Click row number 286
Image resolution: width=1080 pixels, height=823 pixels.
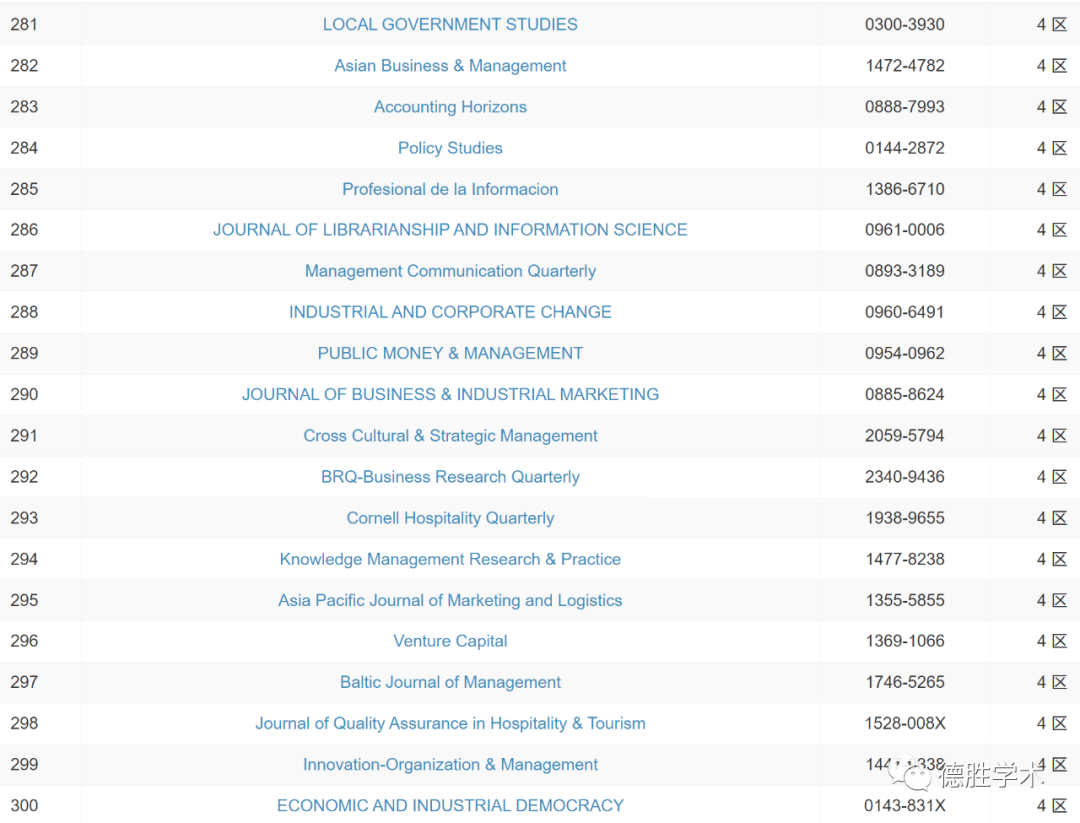click(24, 229)
